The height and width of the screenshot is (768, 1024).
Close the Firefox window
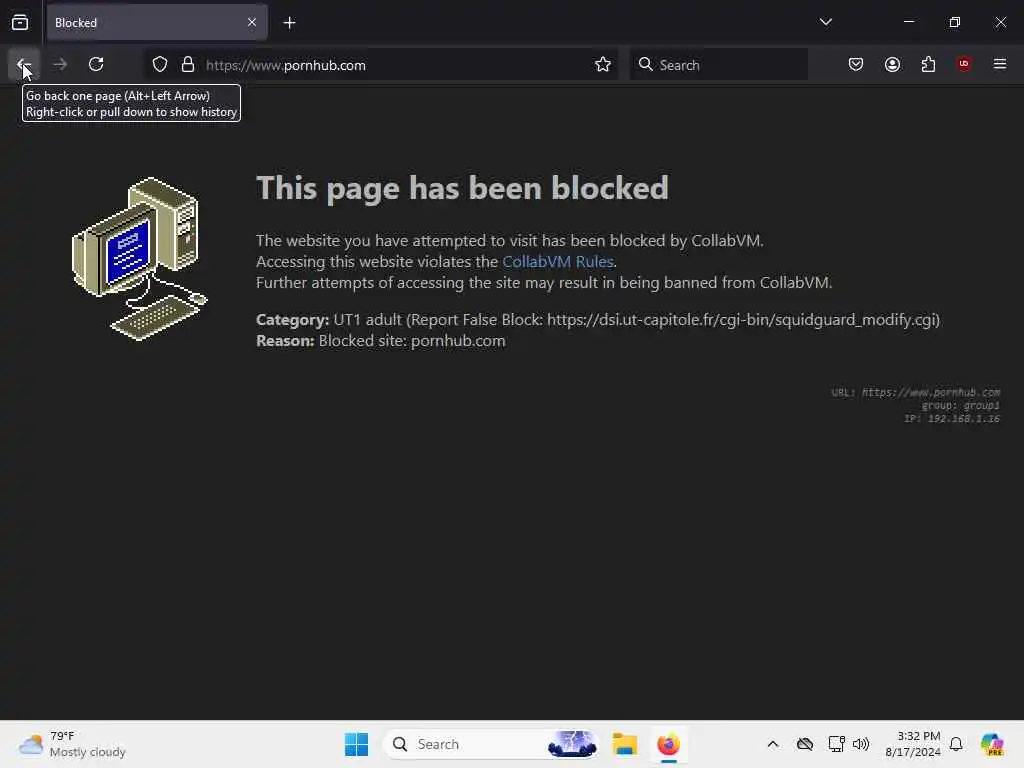tap(1000, 22)
